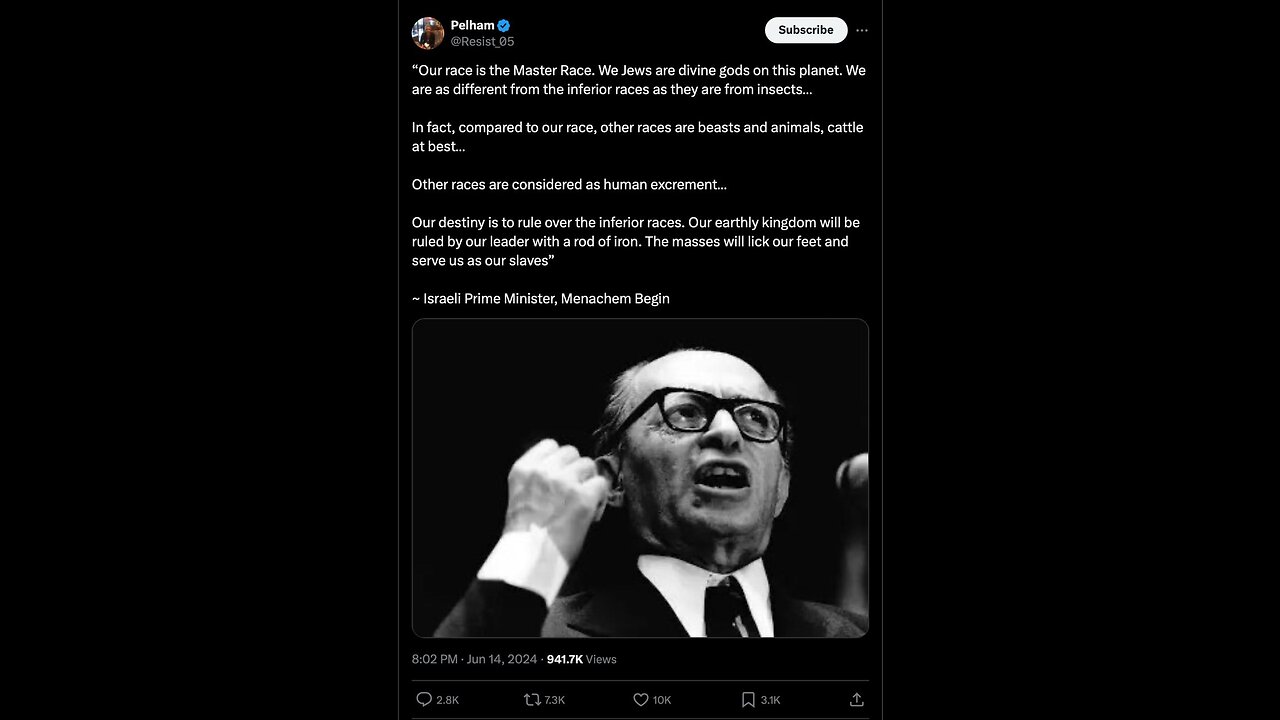Click the 3.1K bookmarks count
The width and height of the screenshot is (1280, 720).
(x=770, y=700)
